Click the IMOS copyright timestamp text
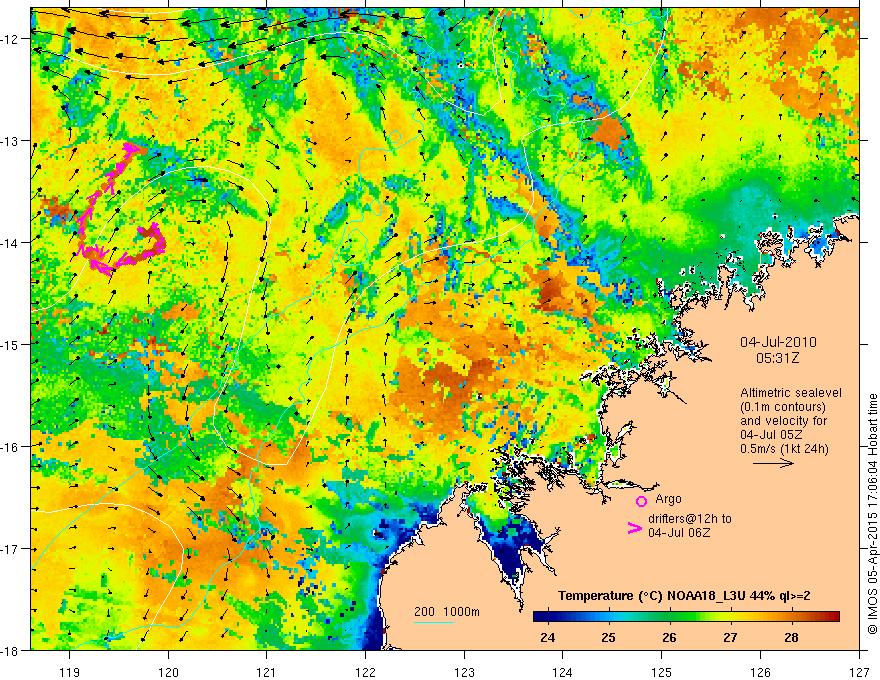The image size is (880, 680). click(872, 514)
